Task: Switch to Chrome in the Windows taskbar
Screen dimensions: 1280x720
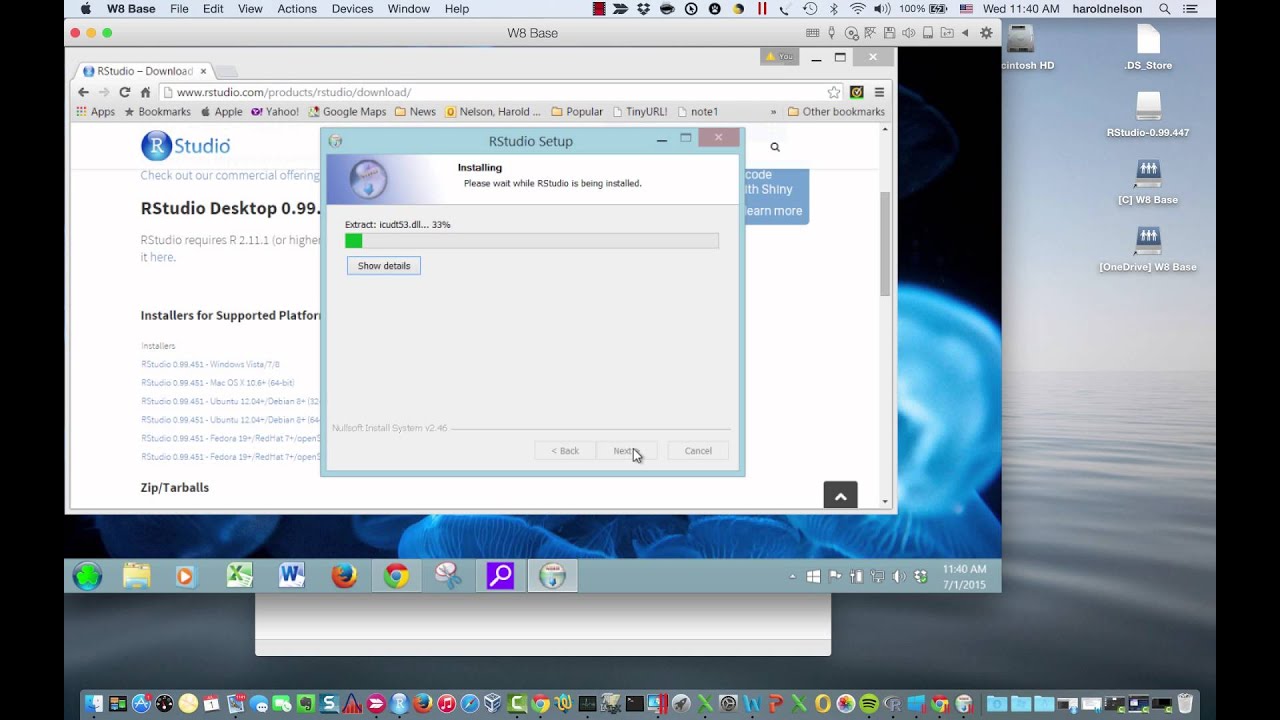Action: (396, 576)
